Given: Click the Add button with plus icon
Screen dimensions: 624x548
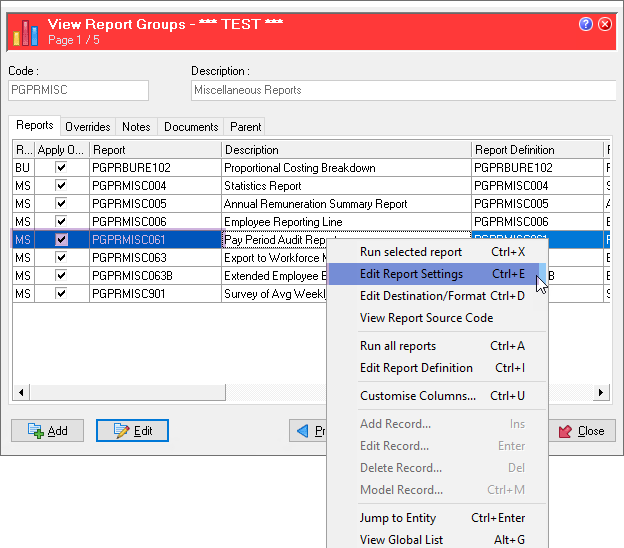Looking at the screenshot, I should [x=47, y=431].
